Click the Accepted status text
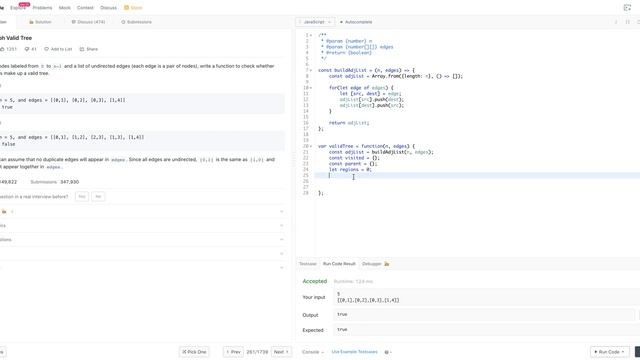640x360 pixels. pyautogui.click(x=315, y=281)
